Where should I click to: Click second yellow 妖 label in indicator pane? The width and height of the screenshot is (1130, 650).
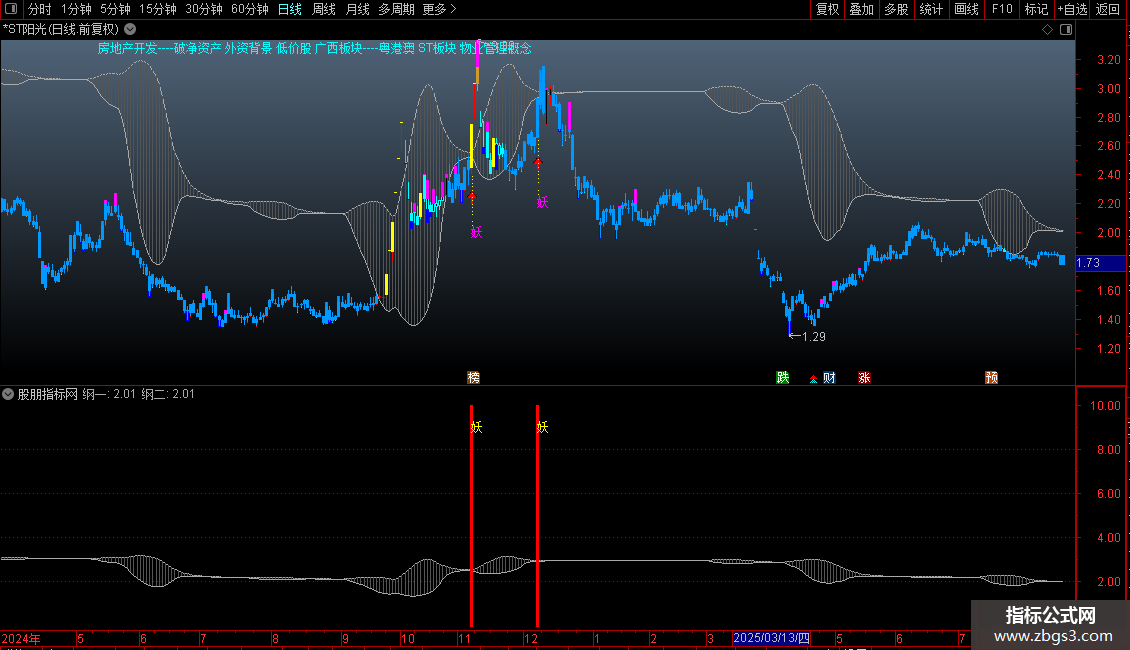click(x=543, y=427)
